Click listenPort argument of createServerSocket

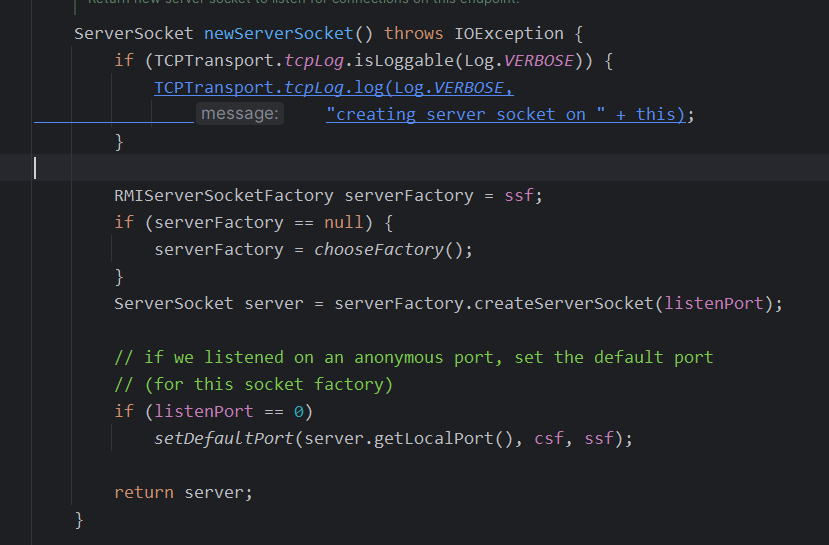point(714,303)
